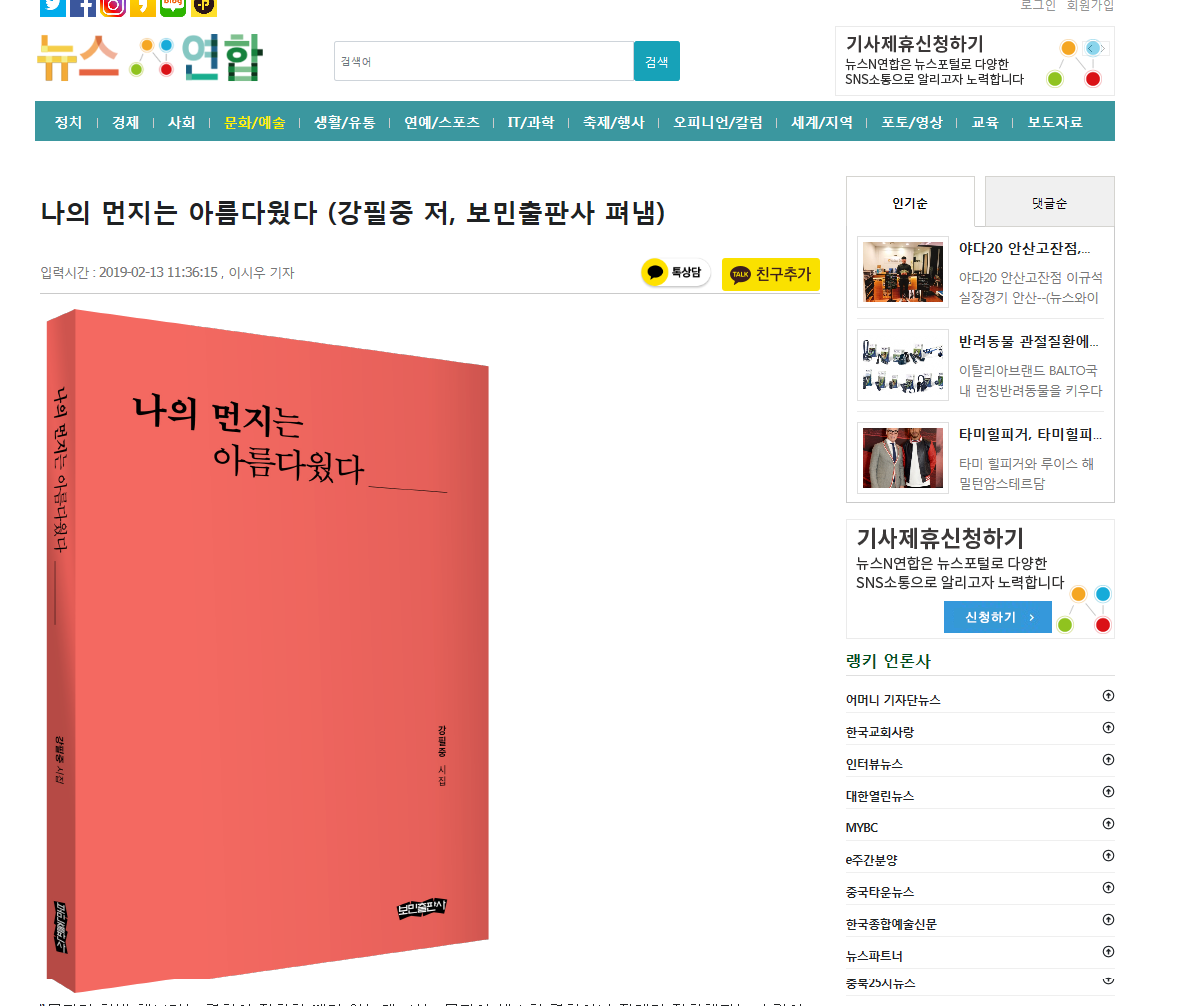Expand the 한국교회사랑 arrow icon
Screen dimensions: 1183x1006
coord(1108,728)
